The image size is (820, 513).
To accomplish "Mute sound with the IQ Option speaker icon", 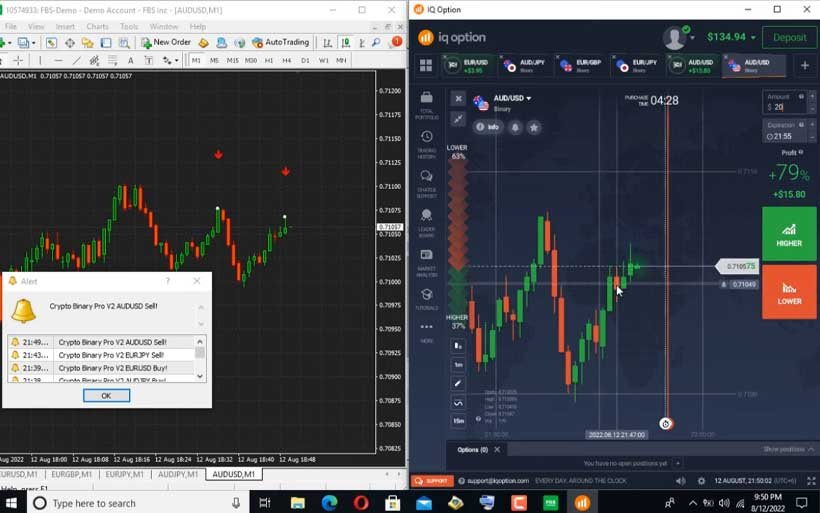I will (x=681, y=481).
